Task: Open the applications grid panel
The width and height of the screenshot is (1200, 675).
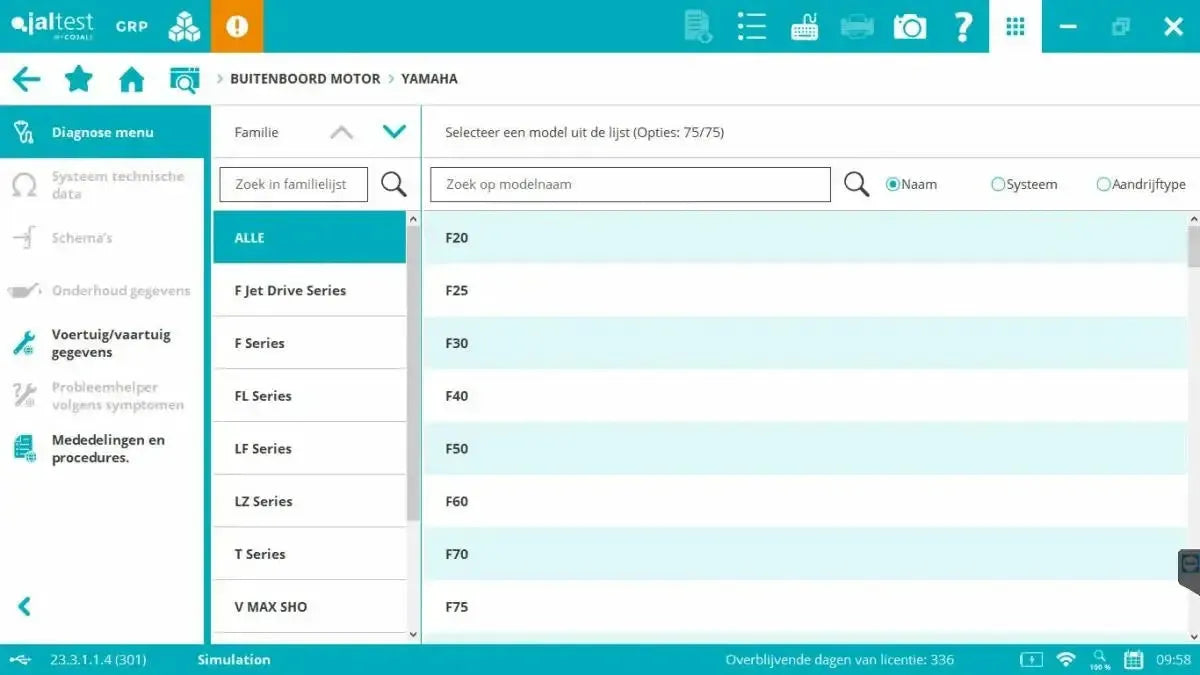Action: [x=1015, y=26]
